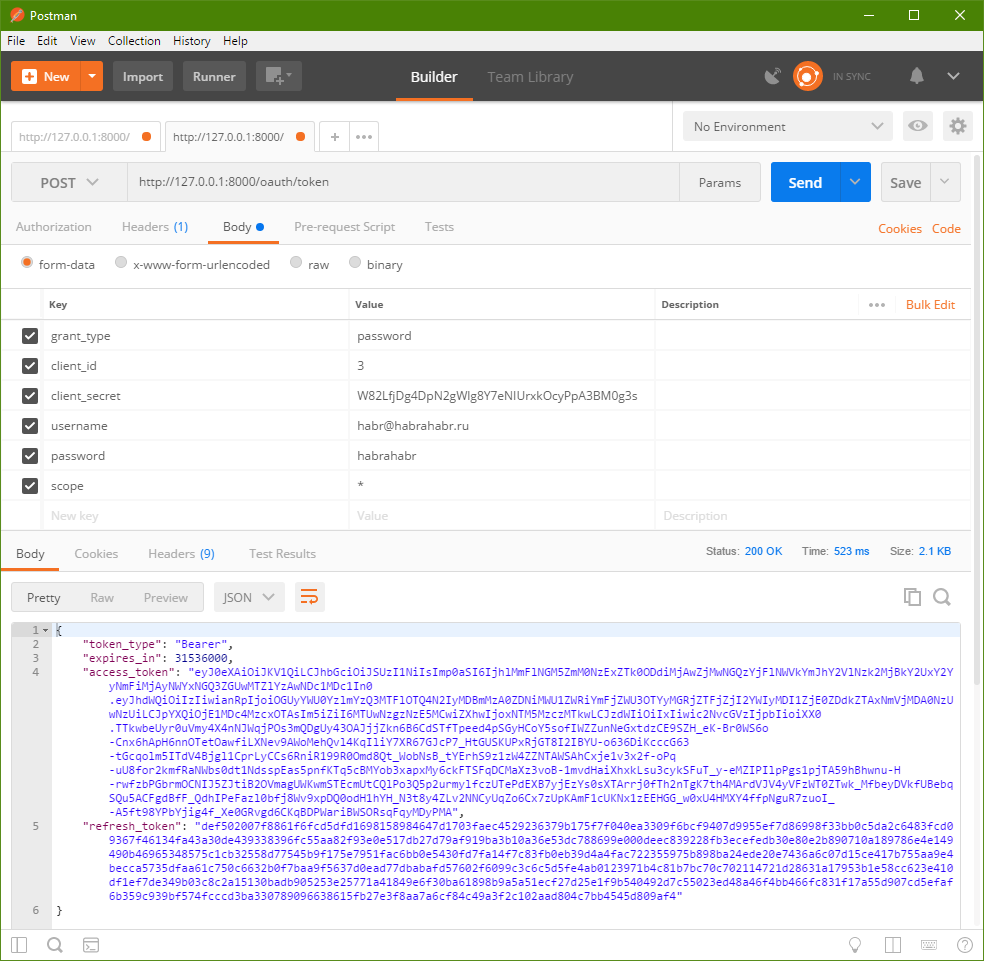Switch response view to Preview
The width and height of the screenshot is (984, 961).
click(x=166, y=598)
